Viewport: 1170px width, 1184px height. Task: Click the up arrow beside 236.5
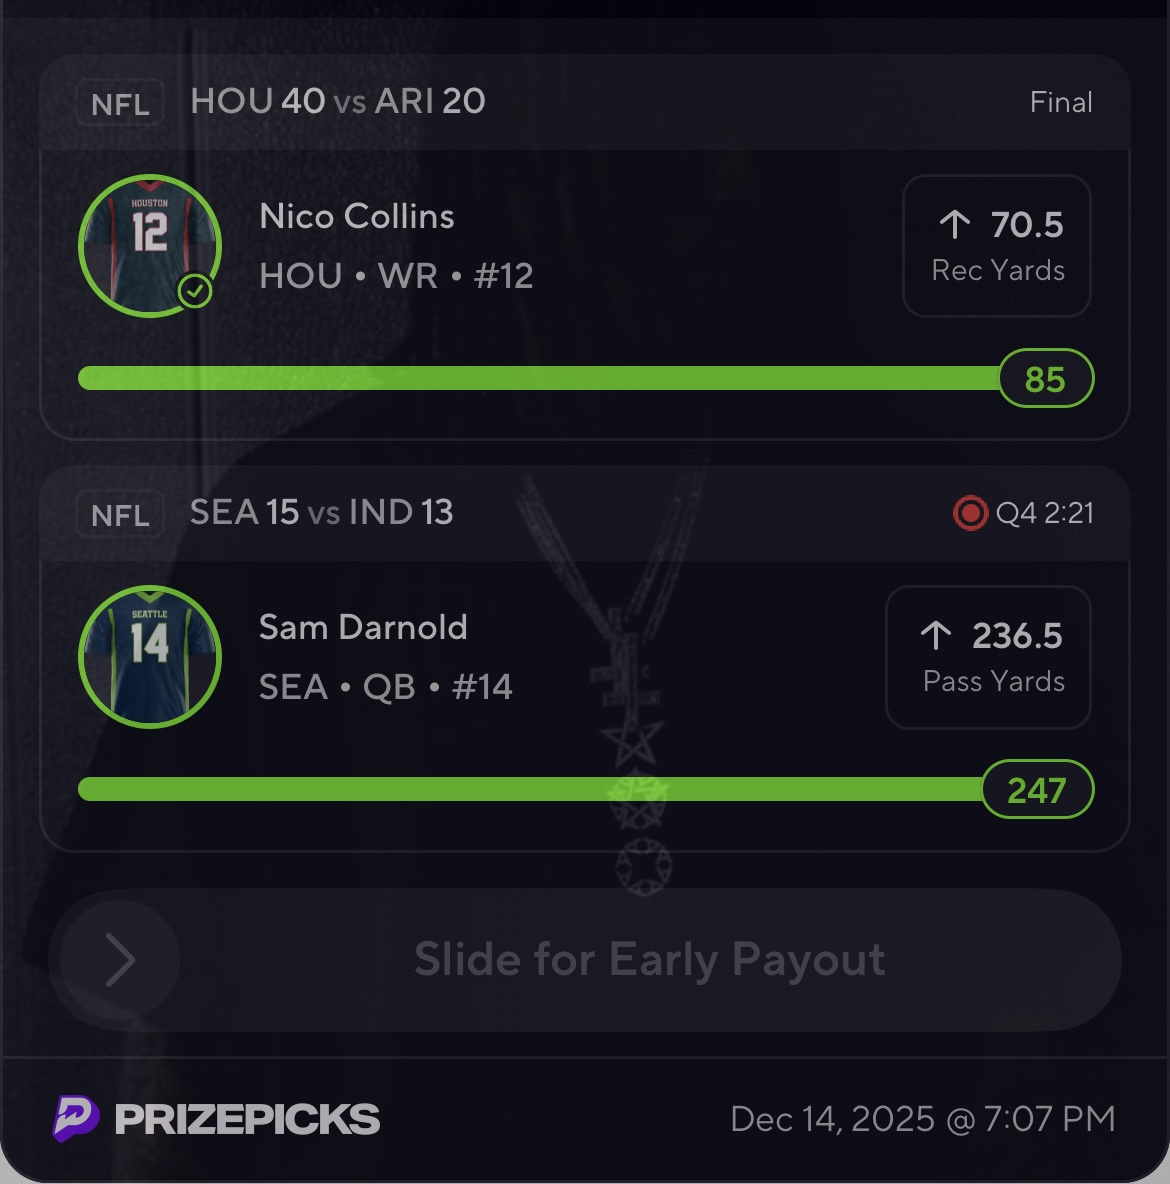[x=936, y=635]
